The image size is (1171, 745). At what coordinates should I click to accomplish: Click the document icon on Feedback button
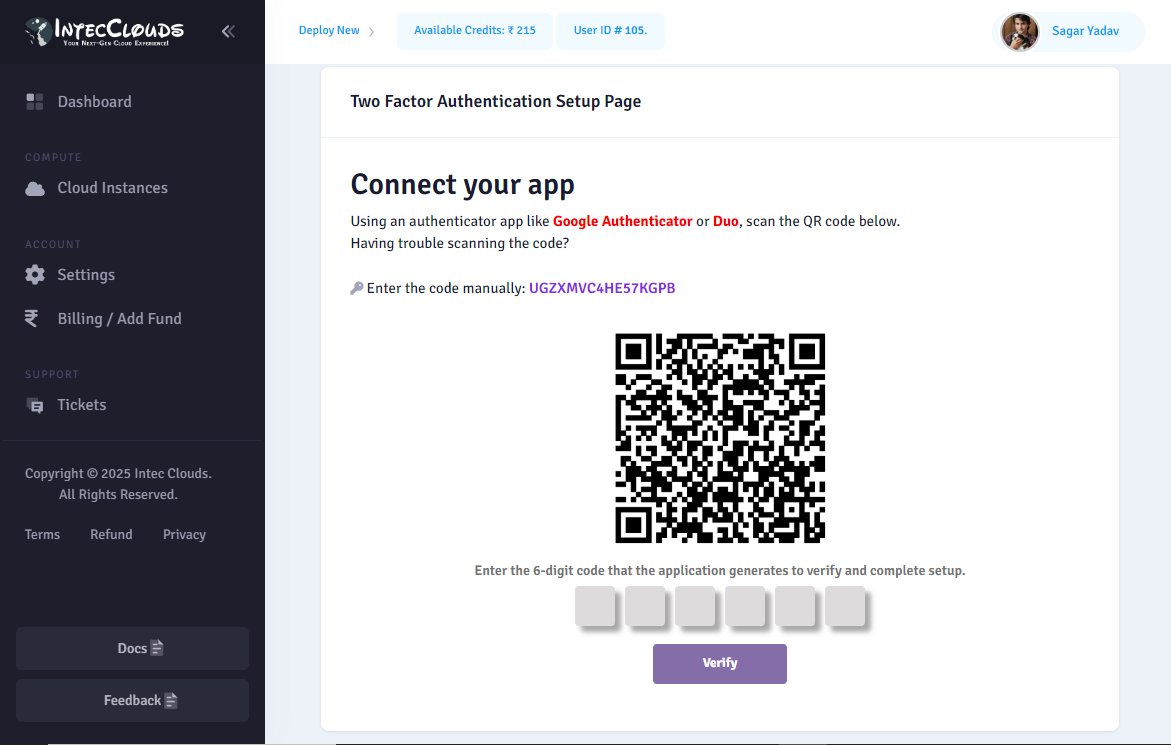tap(171, 700)
